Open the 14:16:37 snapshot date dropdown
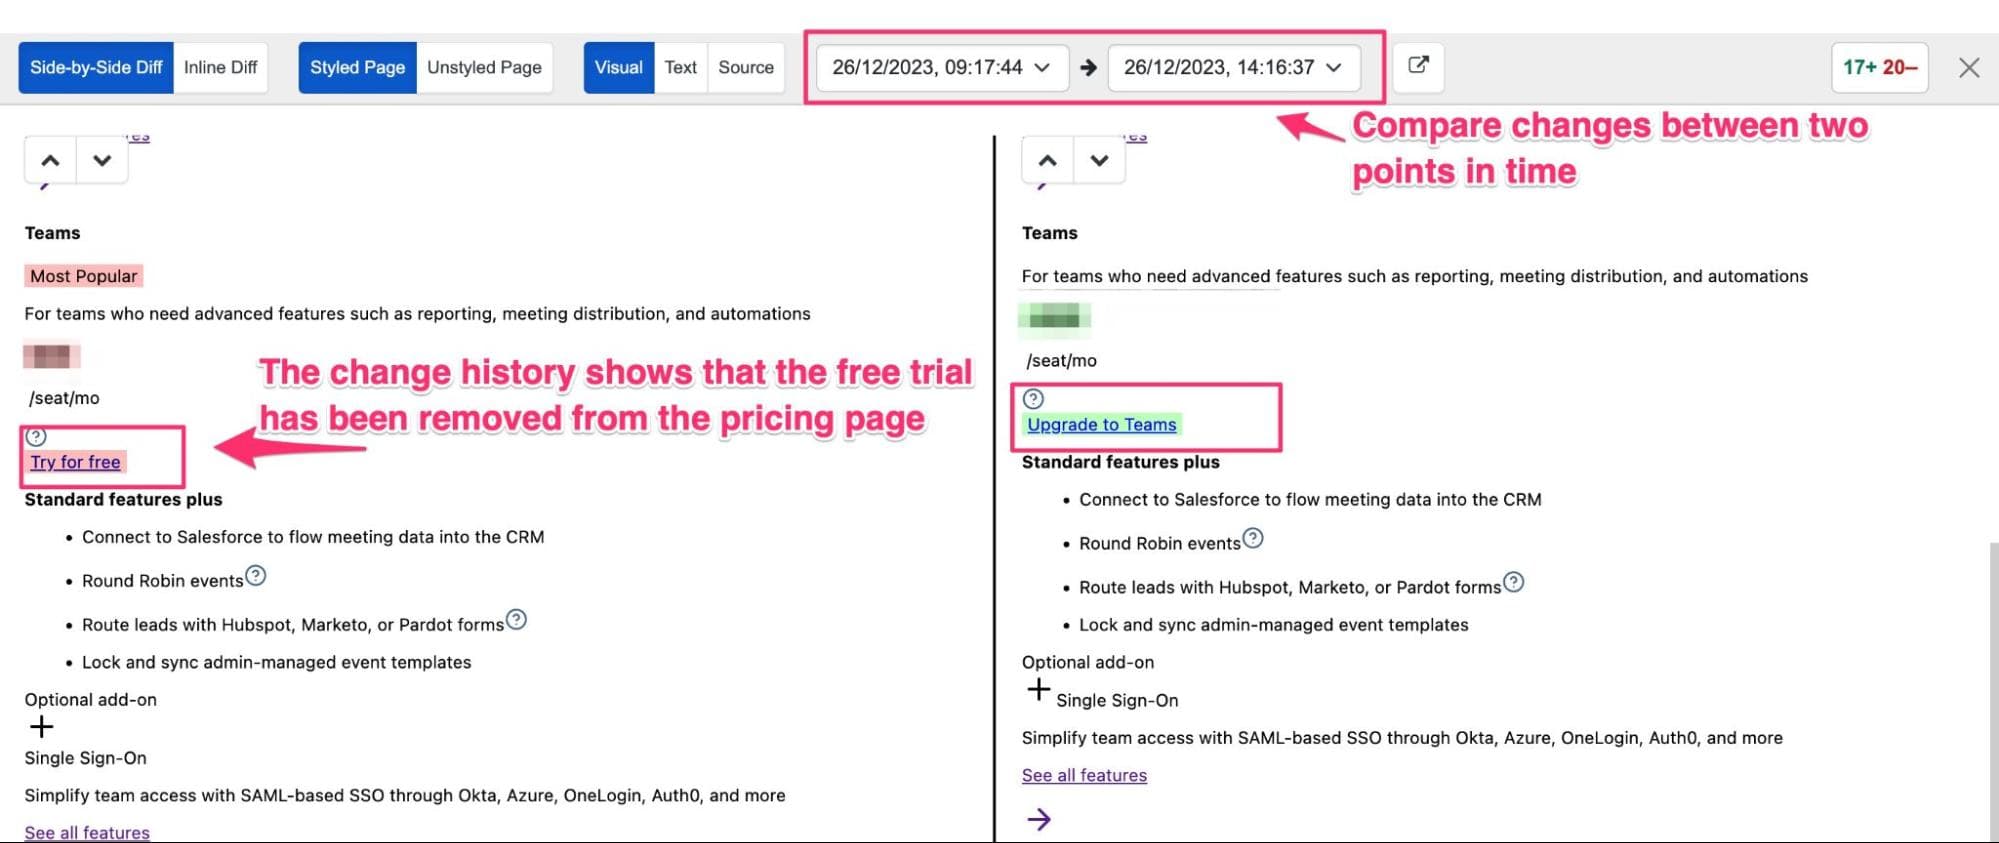 click(1233, 67)
